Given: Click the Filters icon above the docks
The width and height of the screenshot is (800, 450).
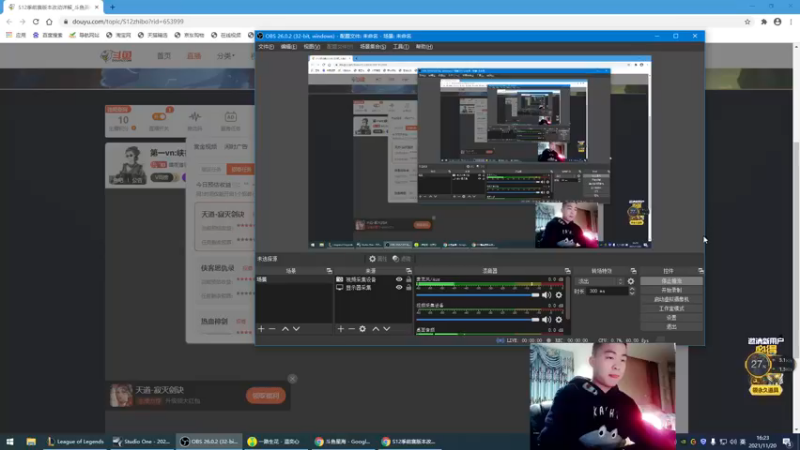Looking at the screenshot, I should (x=402, y=259).
